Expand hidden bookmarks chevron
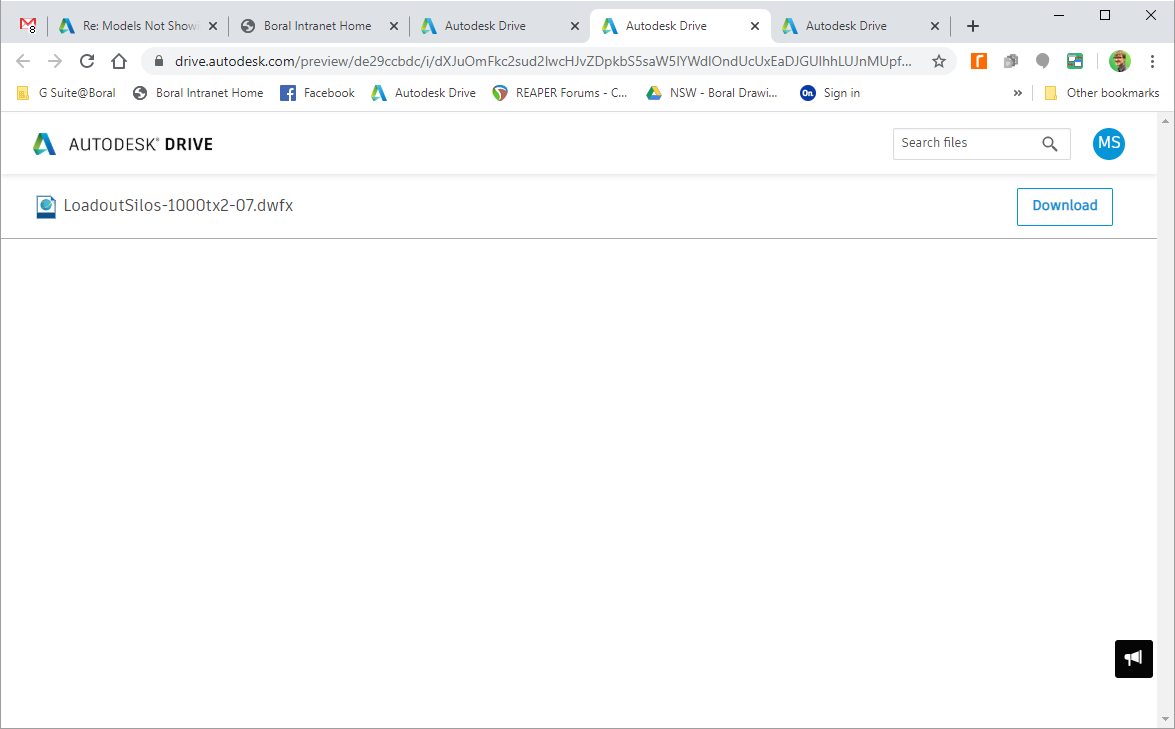Viewport: 1175px width, 729px height. [1018, 93]
